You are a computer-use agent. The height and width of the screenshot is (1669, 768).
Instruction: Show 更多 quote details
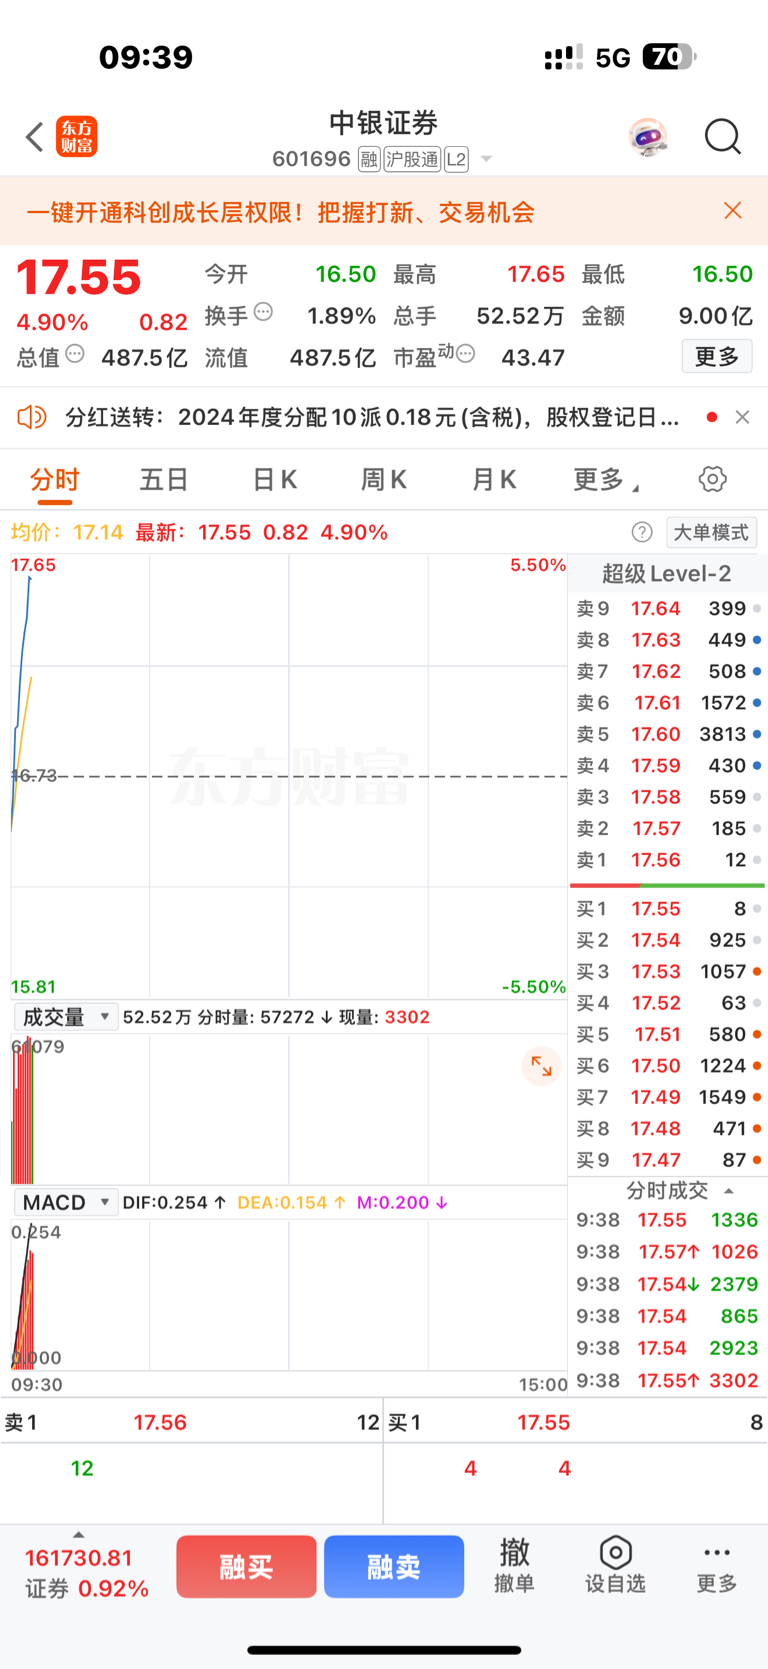pos(717,356)
